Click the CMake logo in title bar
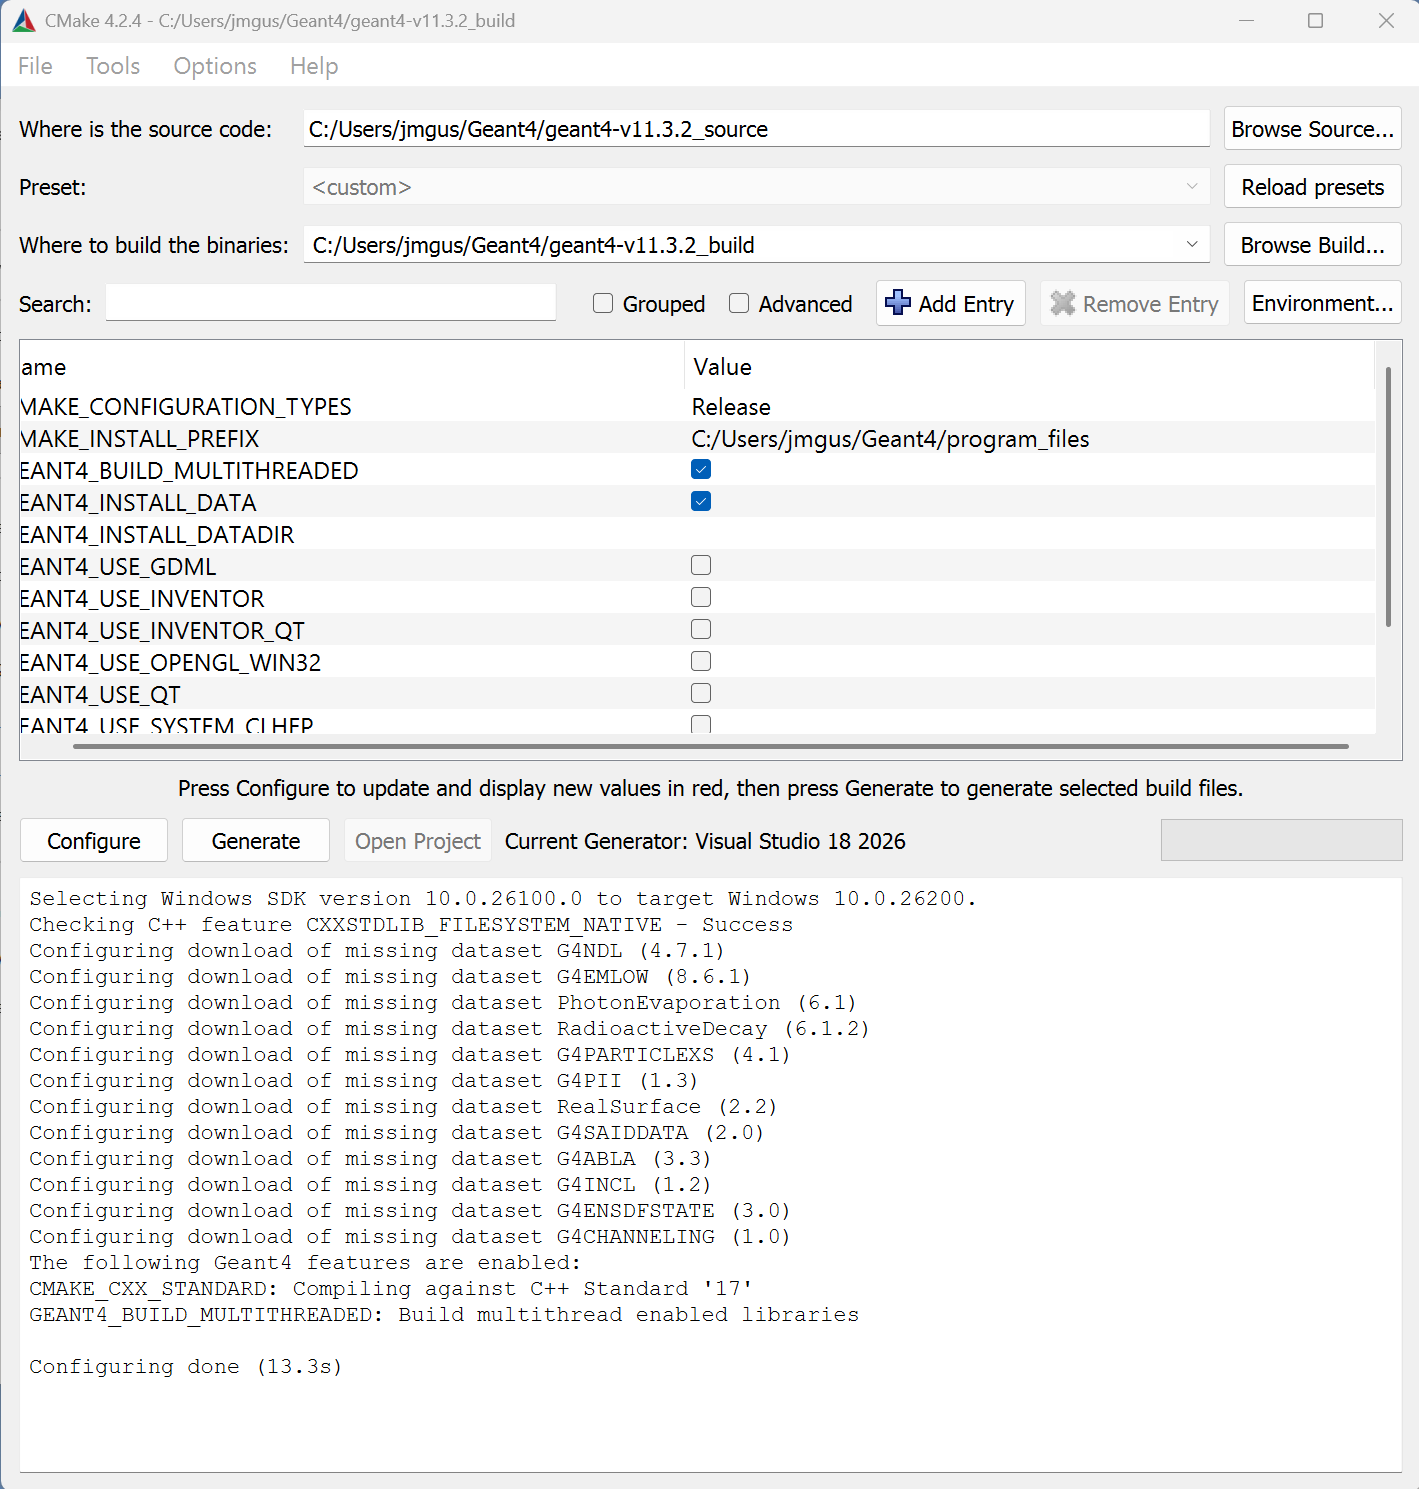 click(x=24, y=21)
